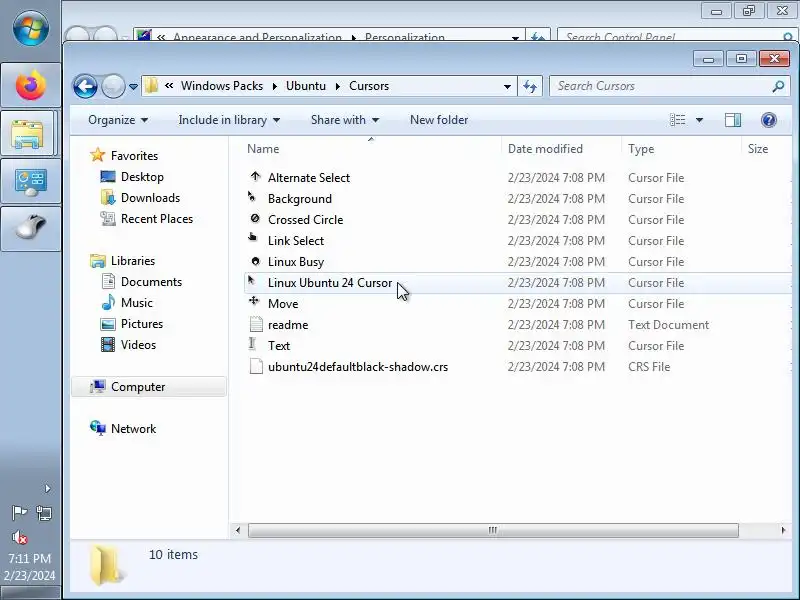
Task: Sort by the Type column header
Action: click(x=681, y=148)
